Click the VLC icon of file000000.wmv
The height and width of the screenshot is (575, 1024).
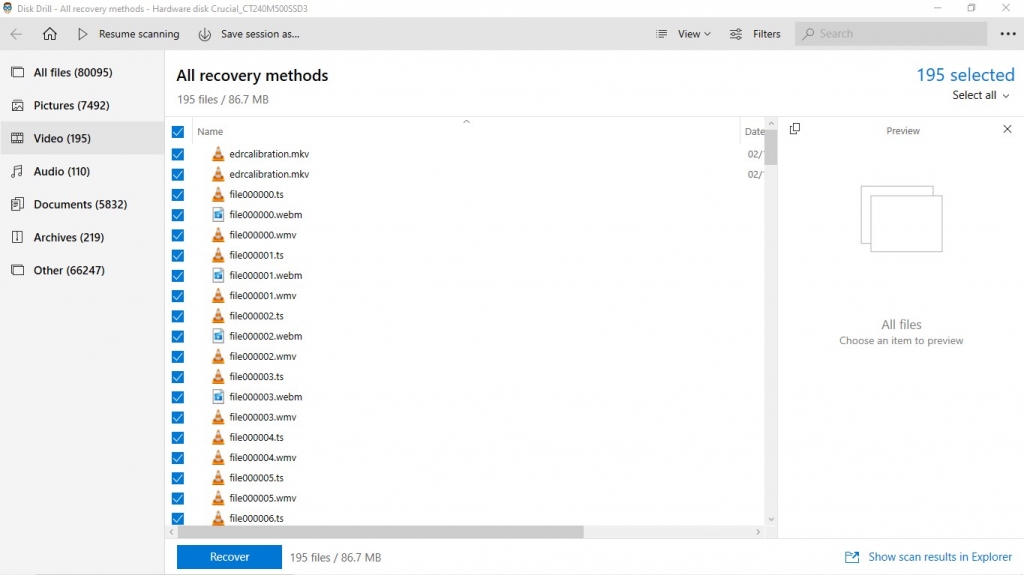[218, 235]
